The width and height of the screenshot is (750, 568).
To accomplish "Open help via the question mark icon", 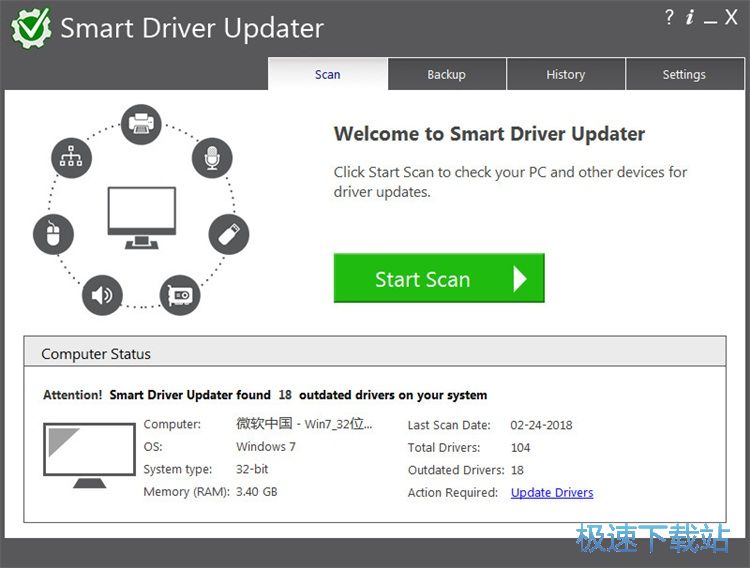I will tap(669, 17).
